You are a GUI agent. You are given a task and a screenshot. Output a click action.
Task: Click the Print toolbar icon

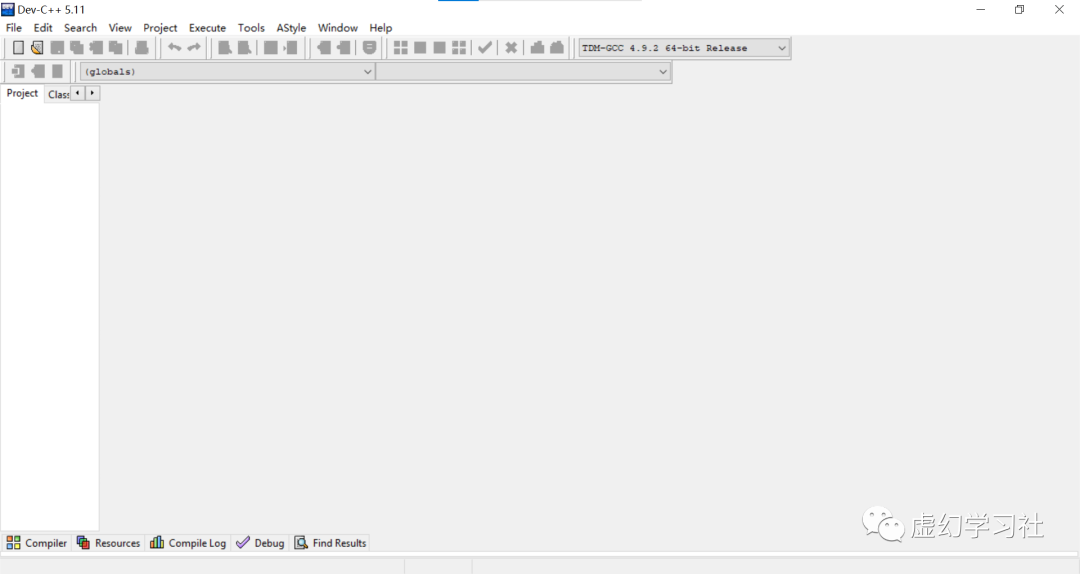[x=141, y=48]
